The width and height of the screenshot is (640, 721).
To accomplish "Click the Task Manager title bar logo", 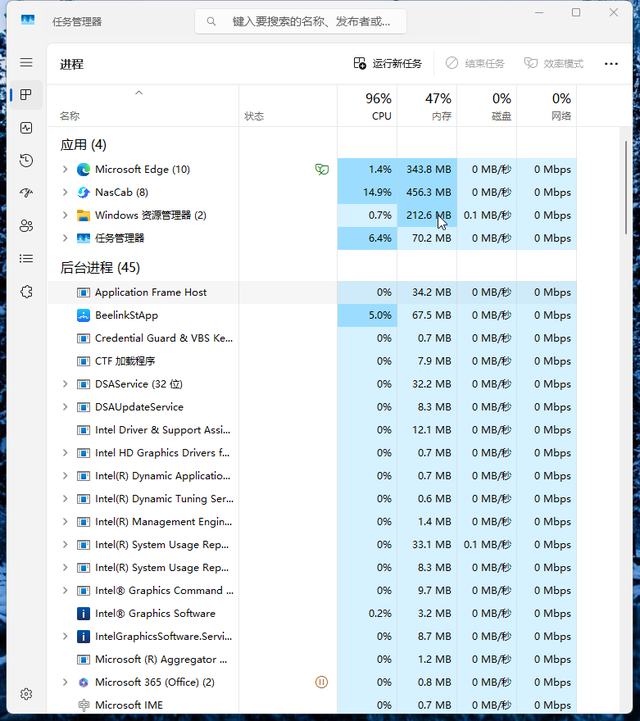I will click(x=28, y=20).
